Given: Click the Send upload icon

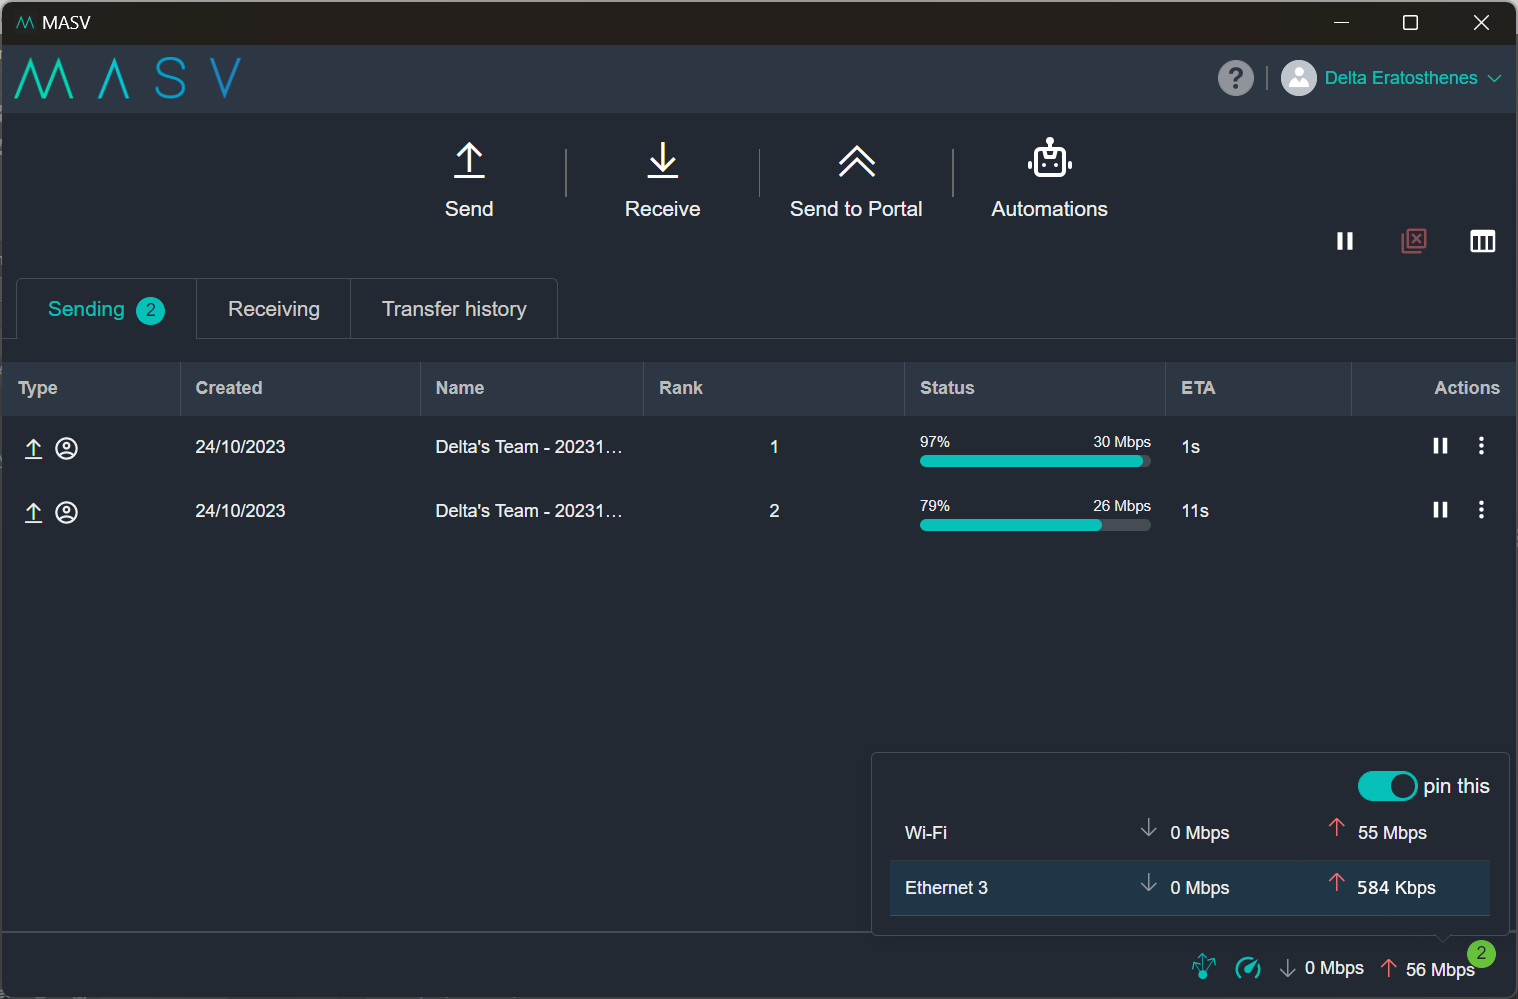Looking at the screenshot, I should click(469, 161).
